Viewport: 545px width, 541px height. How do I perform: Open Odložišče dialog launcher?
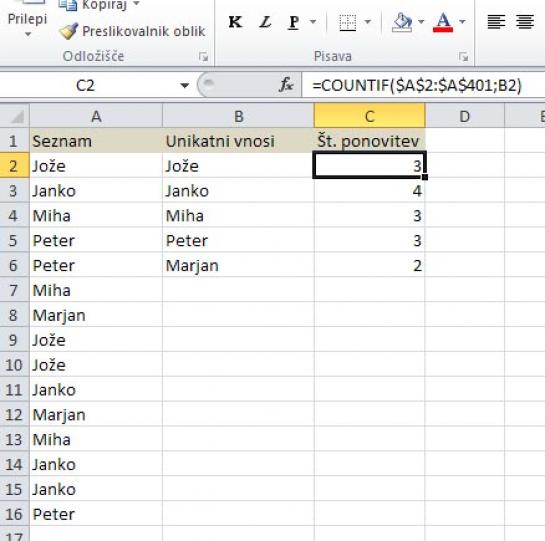[x=204, y=57]
